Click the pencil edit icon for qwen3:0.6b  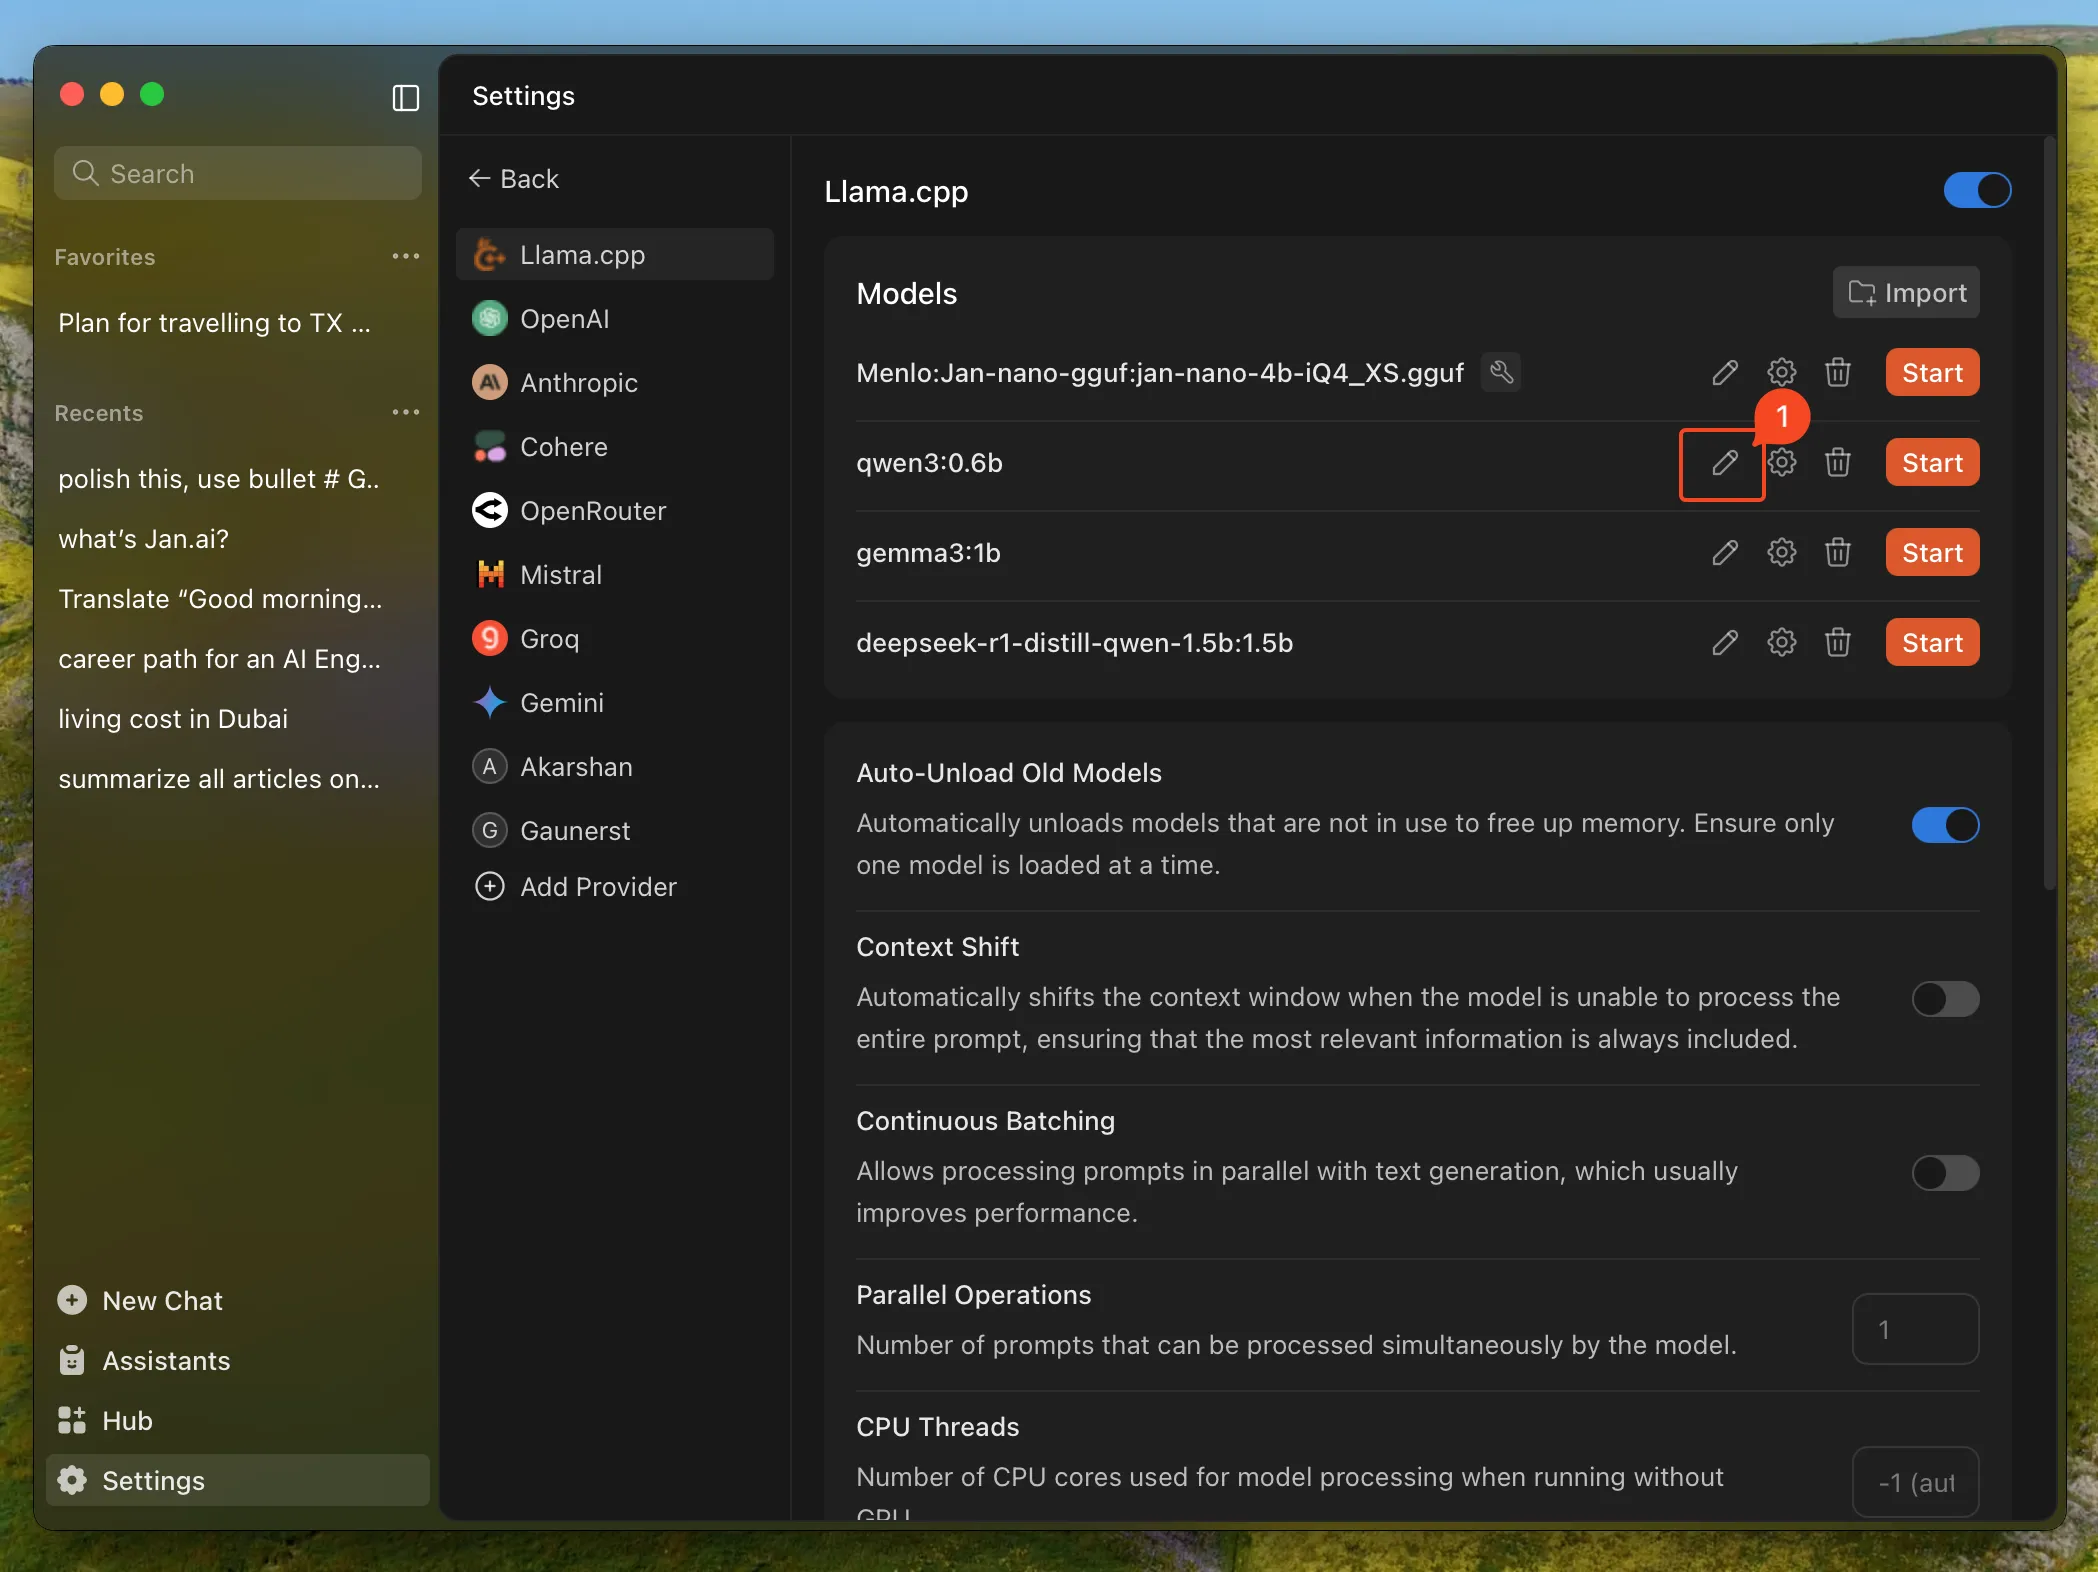pos(1724,463)
